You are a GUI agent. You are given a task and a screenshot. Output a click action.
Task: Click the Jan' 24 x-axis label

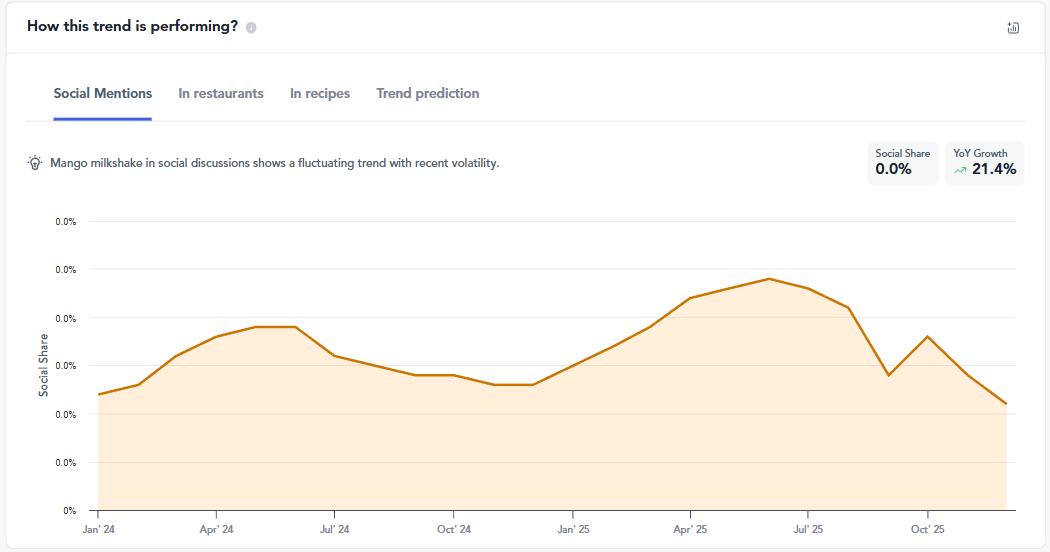[98, 529]
